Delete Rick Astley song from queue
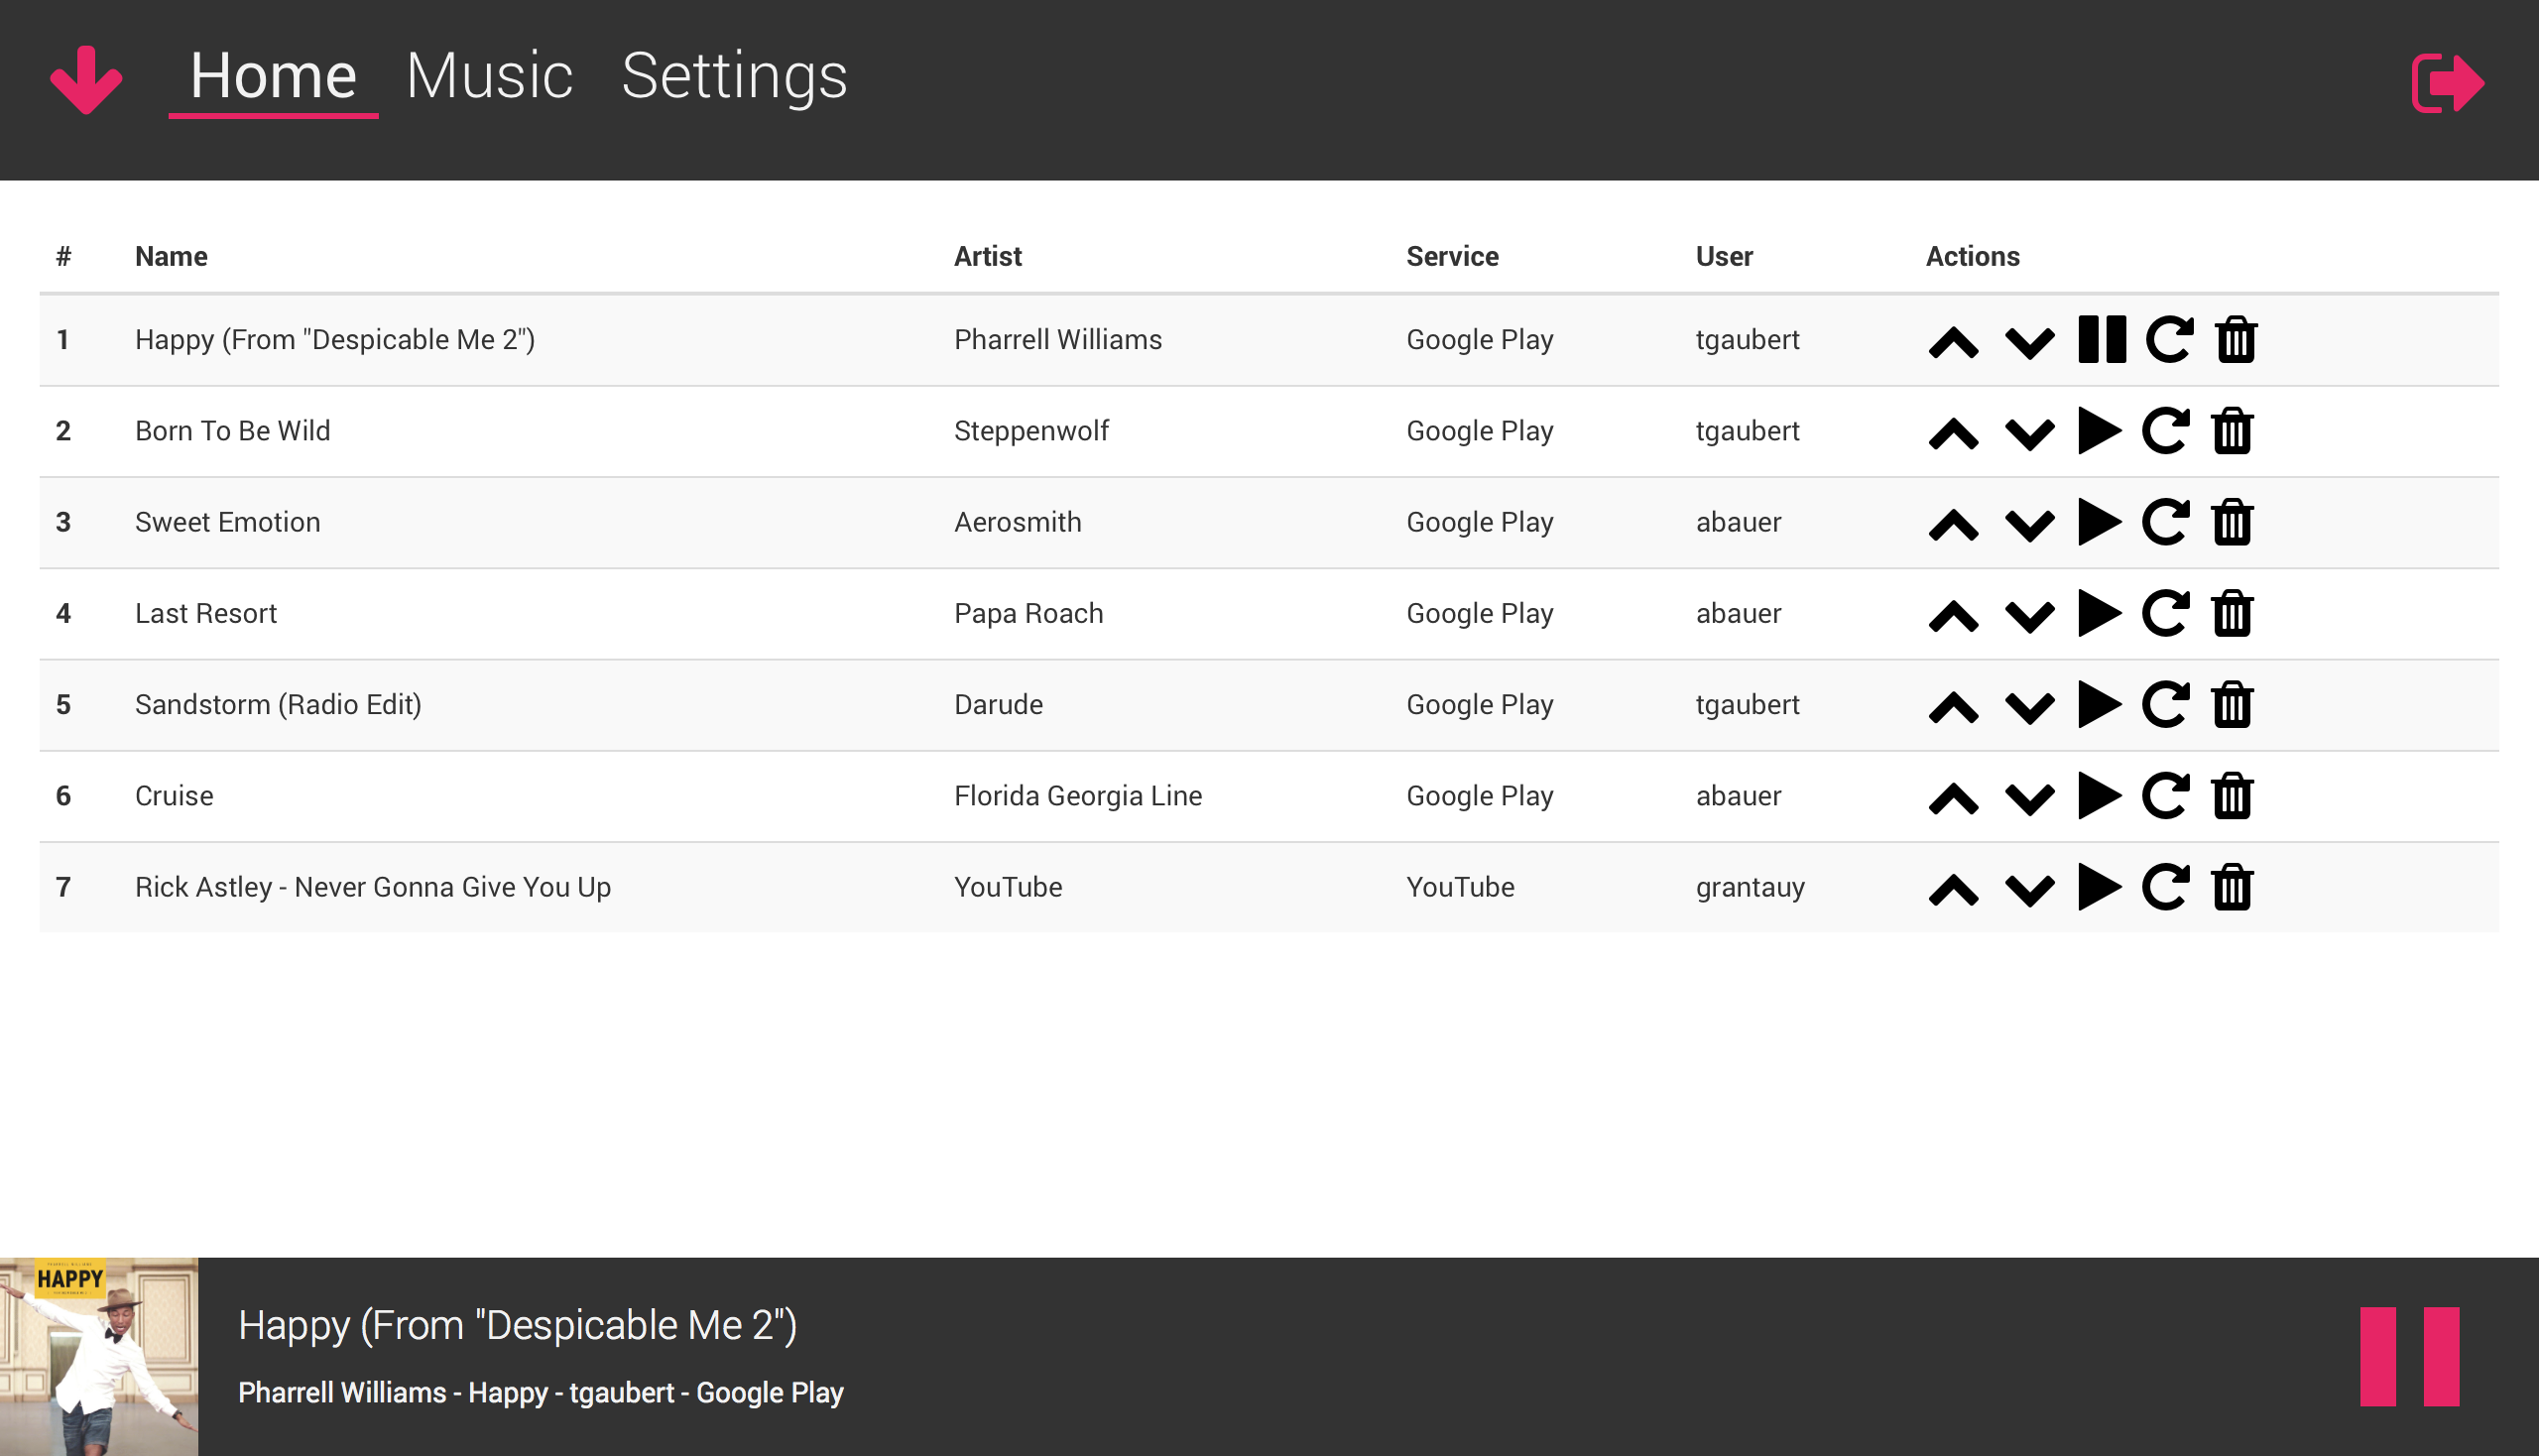2539x1456 pixels. pyautogui.click(x=2232, y=887)
